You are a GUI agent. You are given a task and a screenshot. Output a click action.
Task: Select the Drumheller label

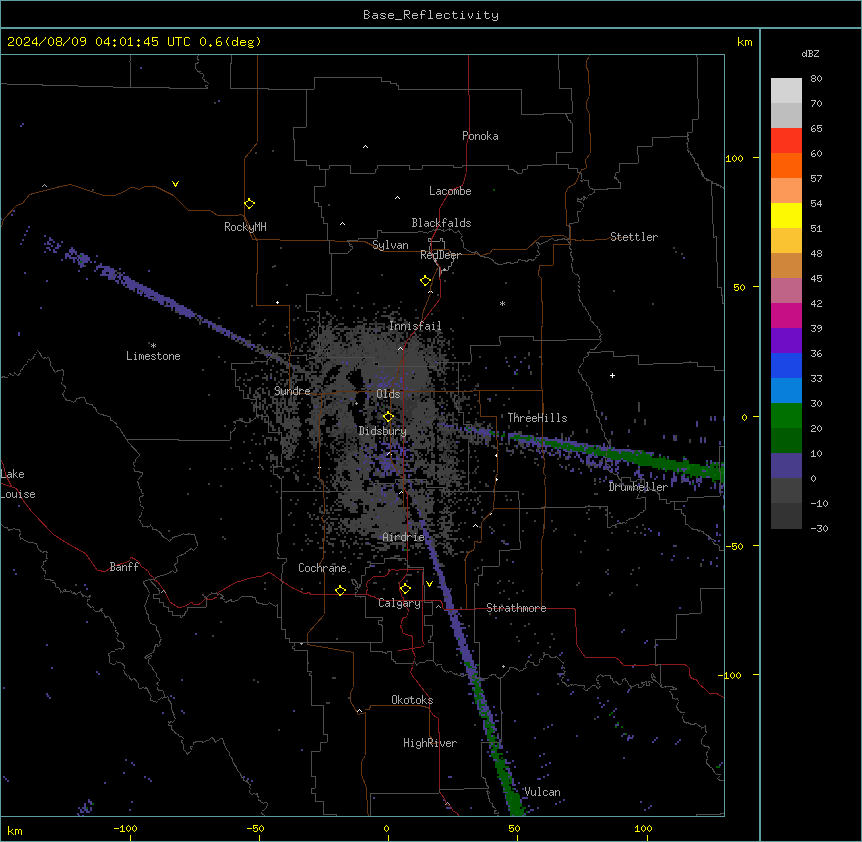[638, 487]
